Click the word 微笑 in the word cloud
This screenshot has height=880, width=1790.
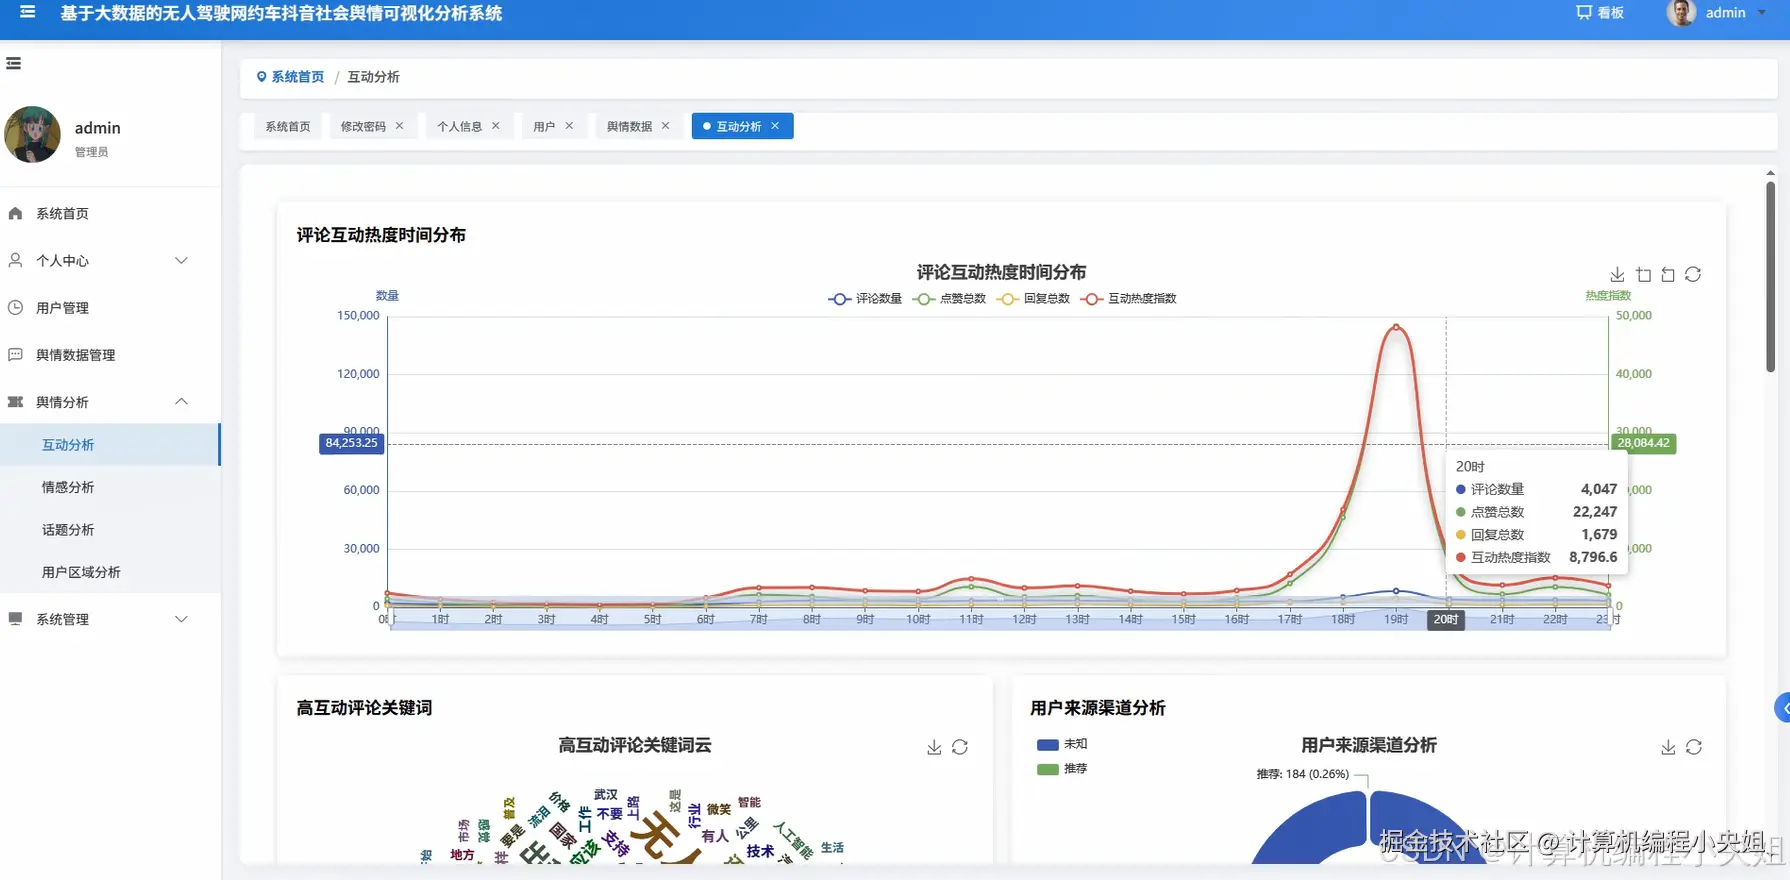pyautogui.click(x=719, y=809)
